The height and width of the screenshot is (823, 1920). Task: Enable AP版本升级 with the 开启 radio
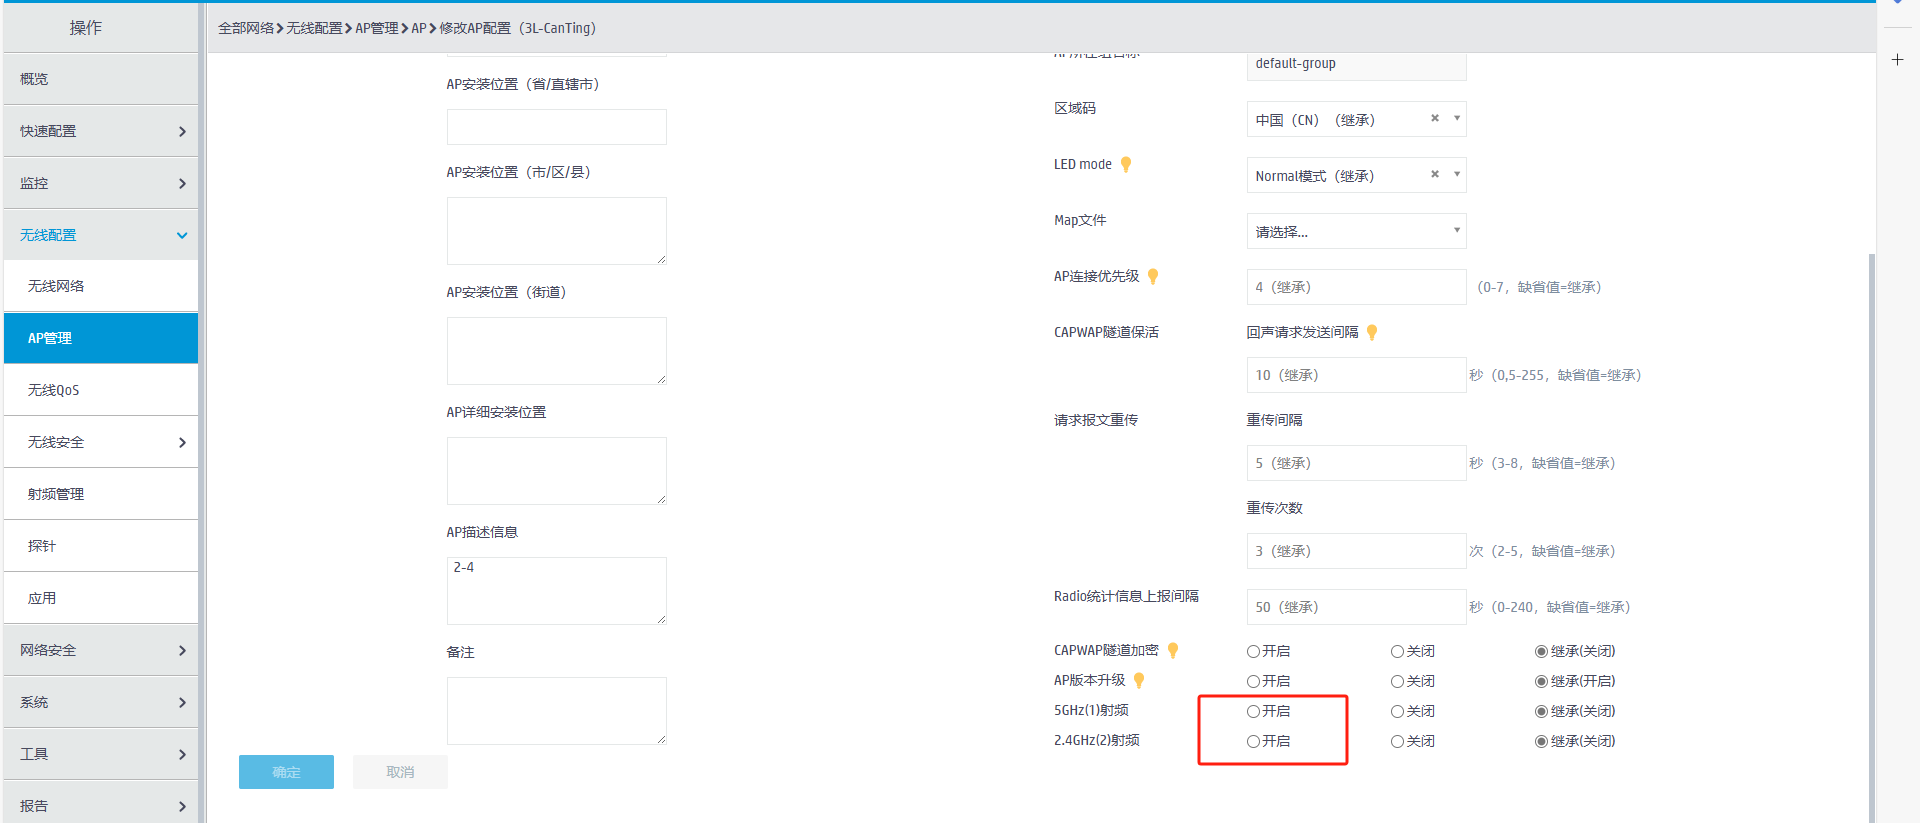1253,682
